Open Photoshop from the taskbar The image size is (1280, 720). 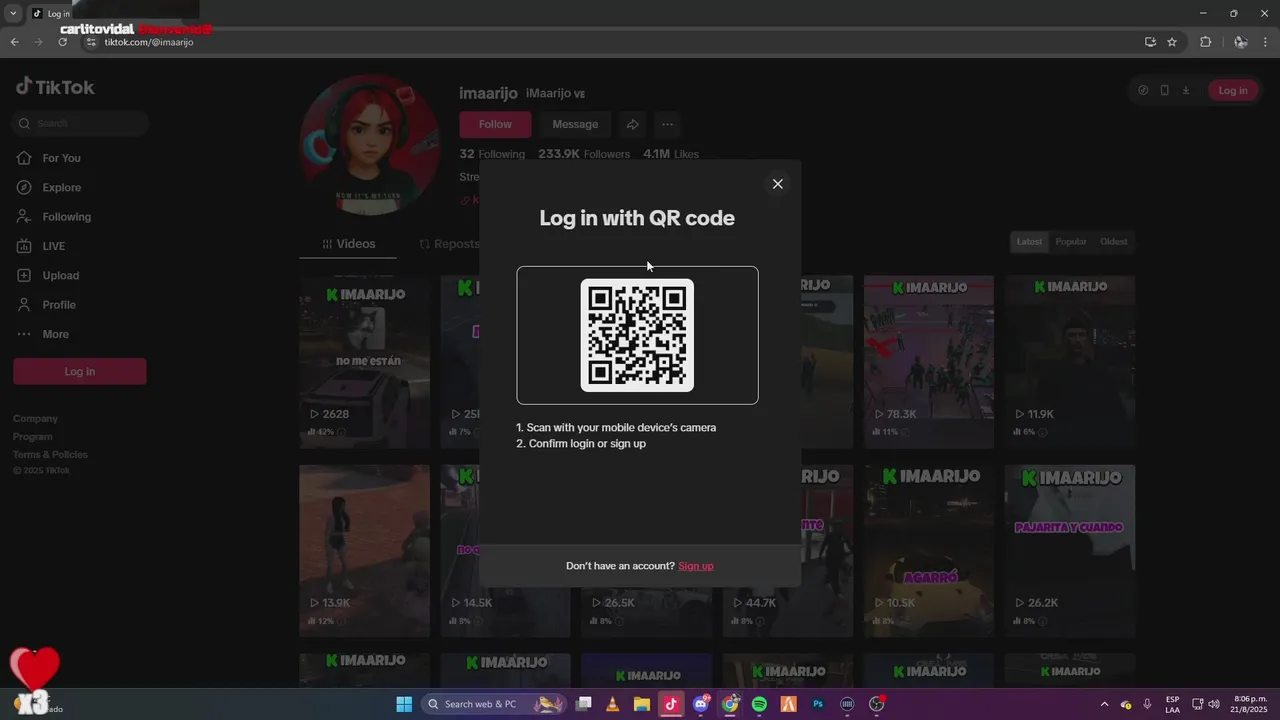point(818,704)
